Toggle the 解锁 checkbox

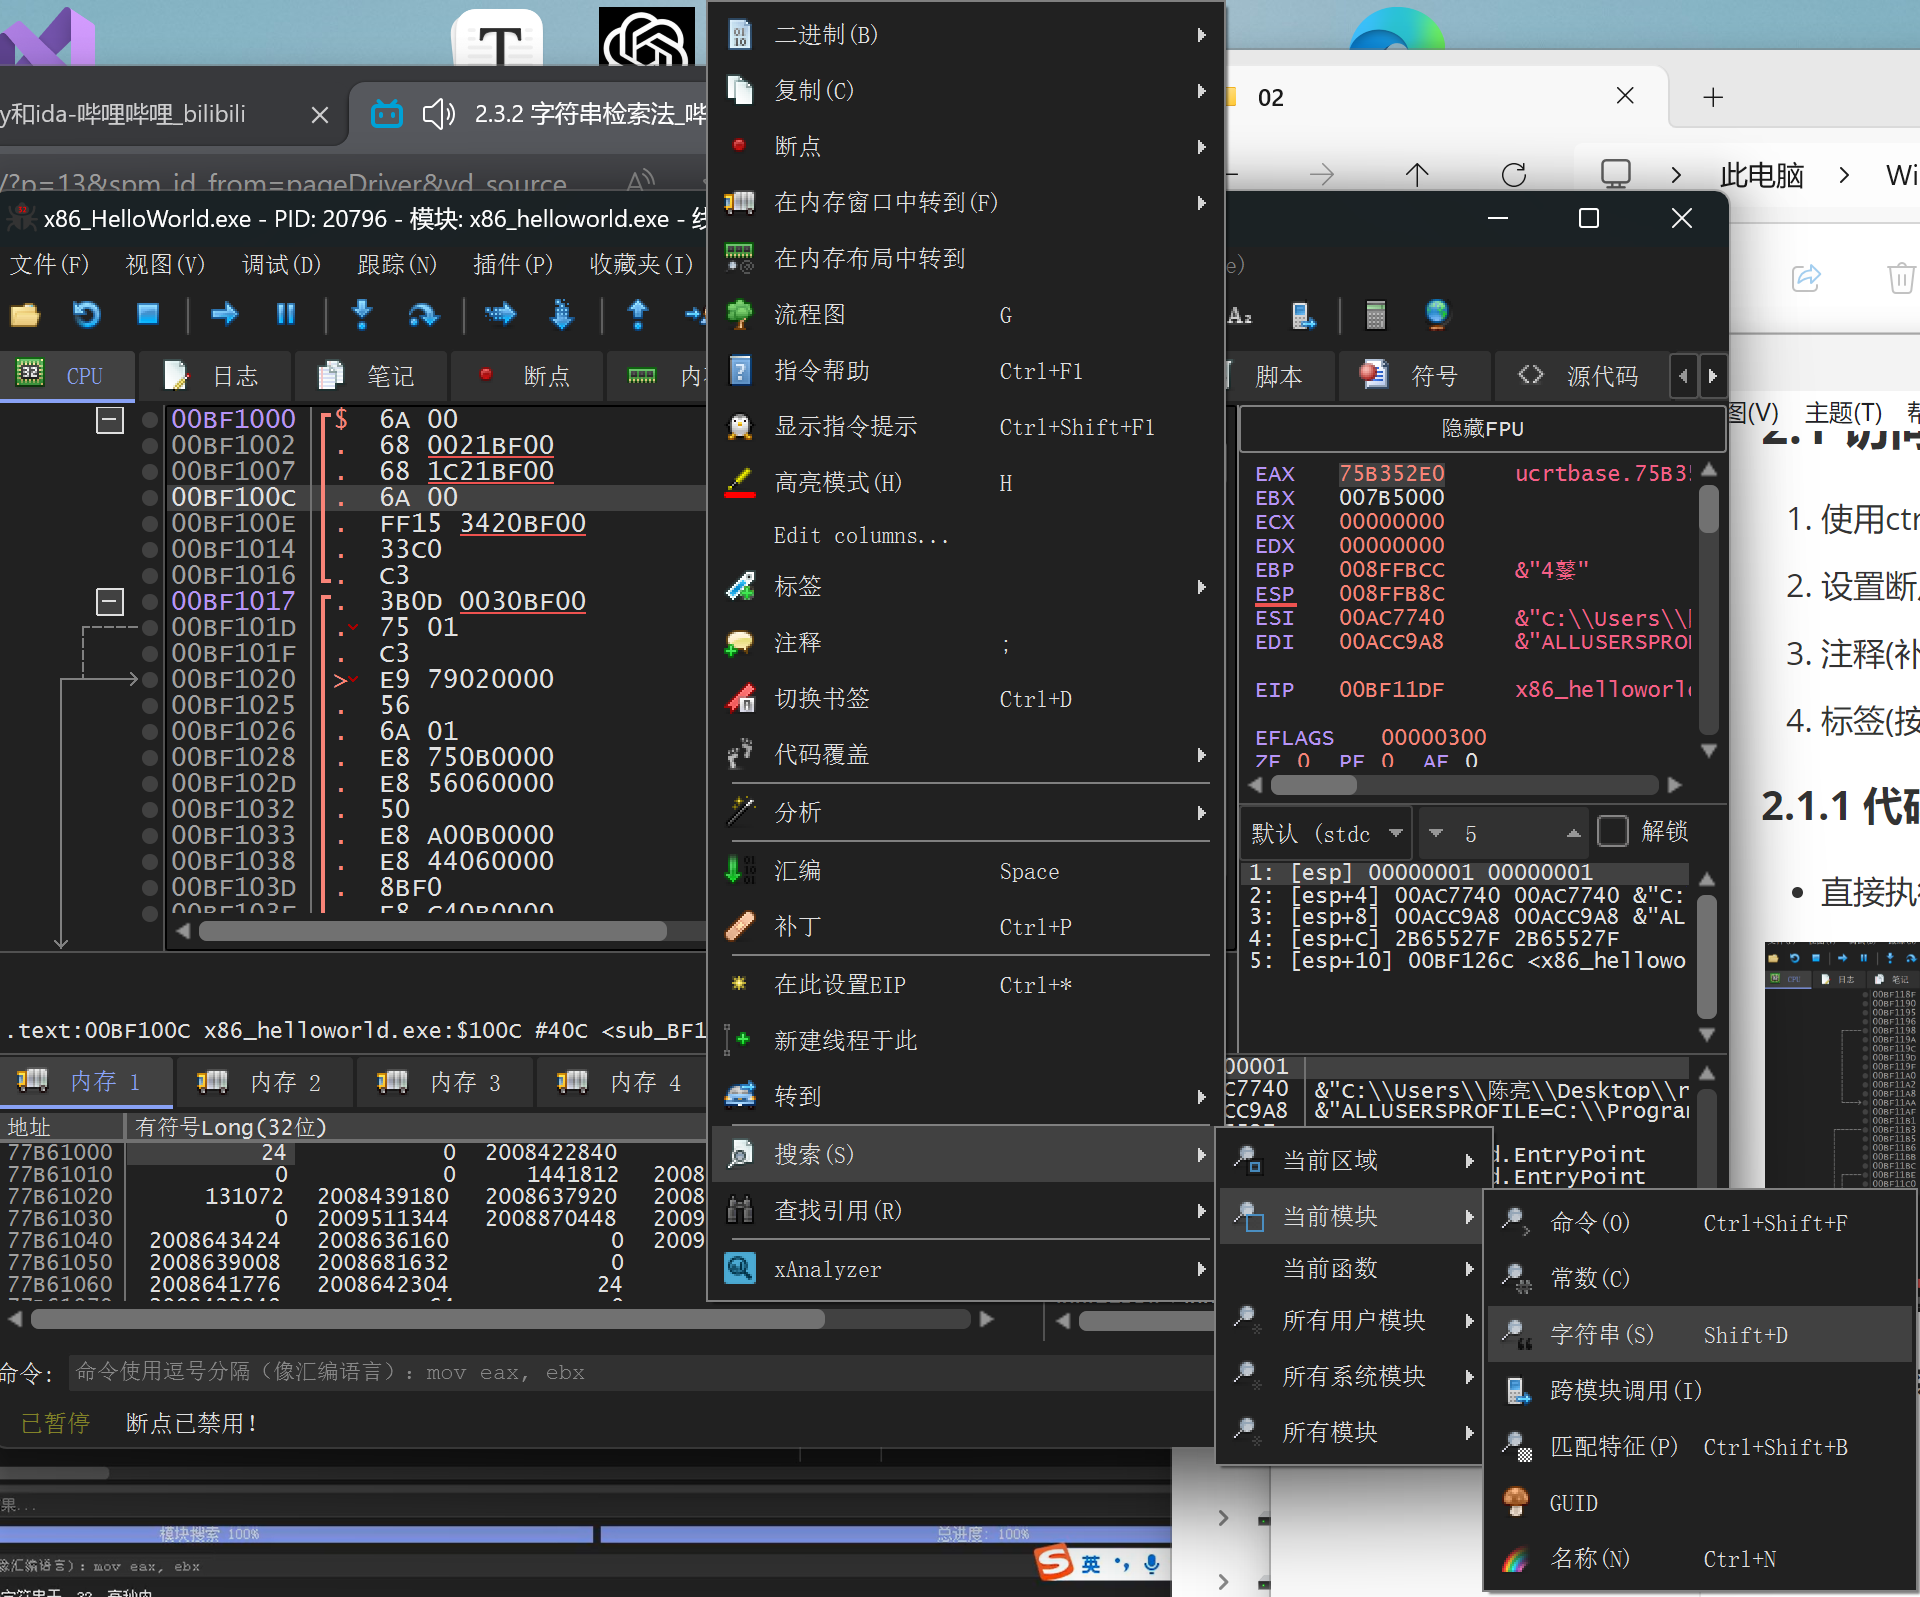click(x=1612, y=831)
